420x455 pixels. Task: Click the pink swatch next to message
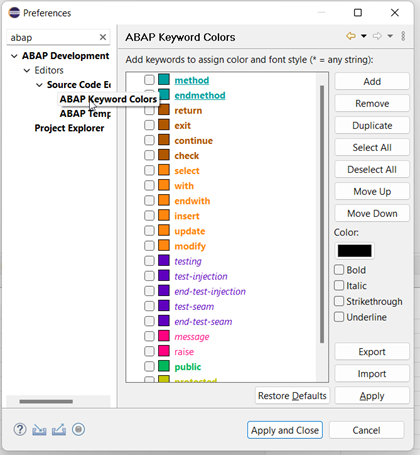[x=164, y=336]
